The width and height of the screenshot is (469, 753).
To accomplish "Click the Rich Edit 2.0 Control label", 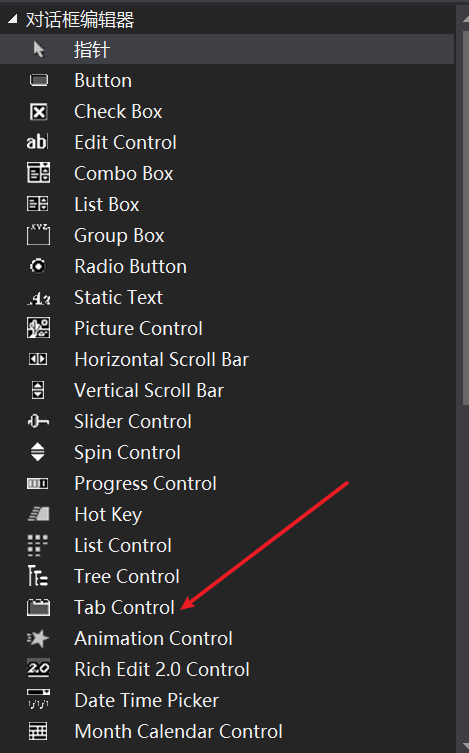I will [162, 669].
